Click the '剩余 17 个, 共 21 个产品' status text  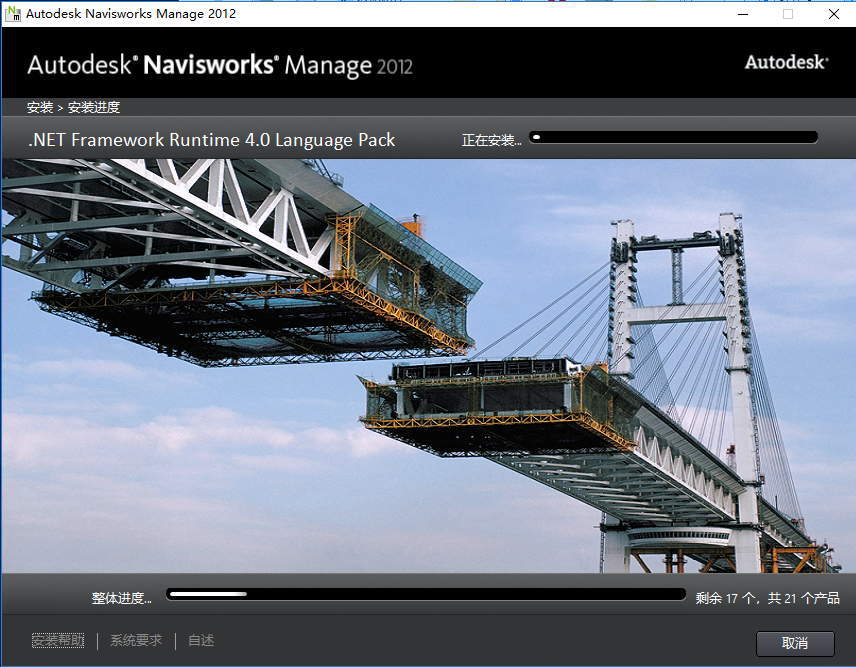[768, 598]
